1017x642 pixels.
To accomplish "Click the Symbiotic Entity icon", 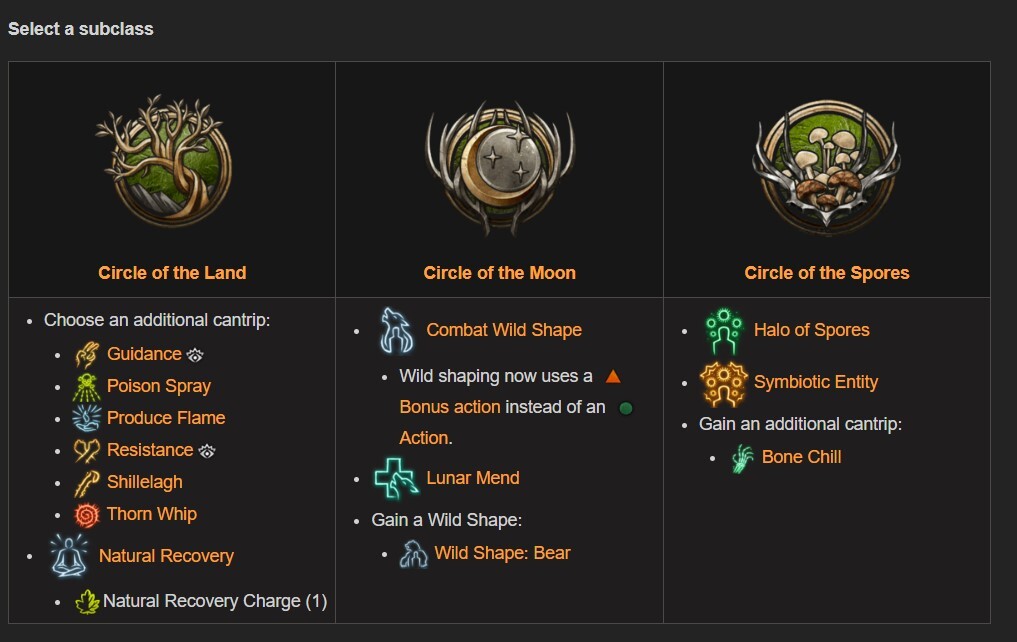I will pos(722,381).
